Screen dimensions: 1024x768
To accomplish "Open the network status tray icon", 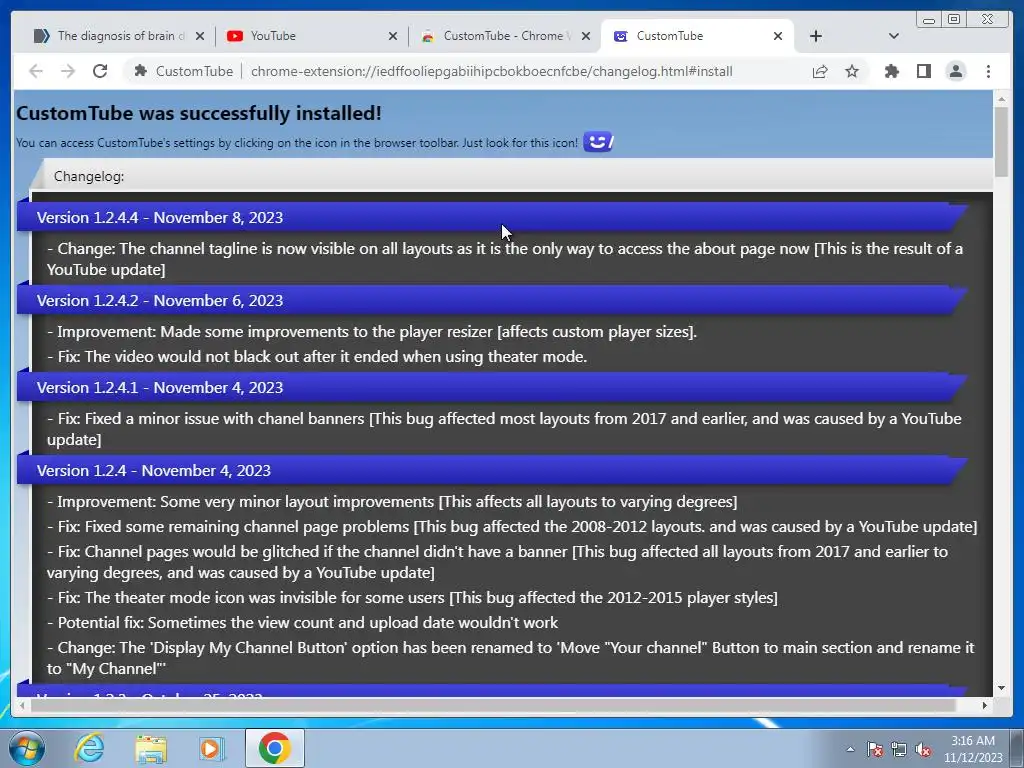I will [899, 749].
